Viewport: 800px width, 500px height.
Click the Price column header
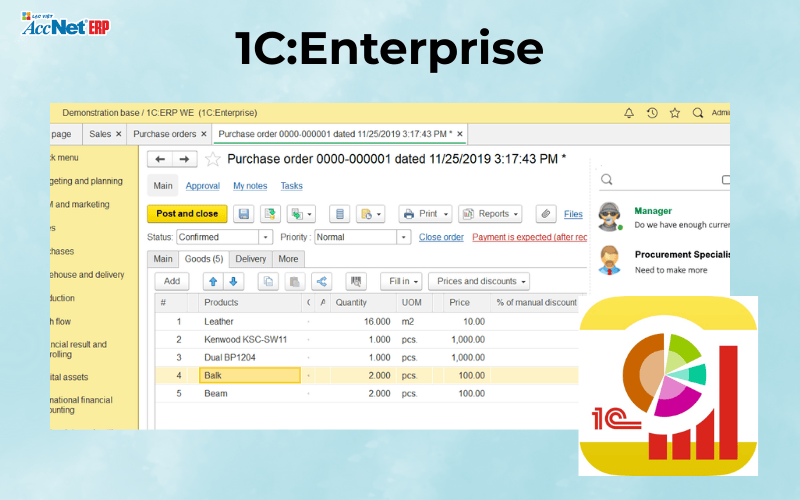466,303
